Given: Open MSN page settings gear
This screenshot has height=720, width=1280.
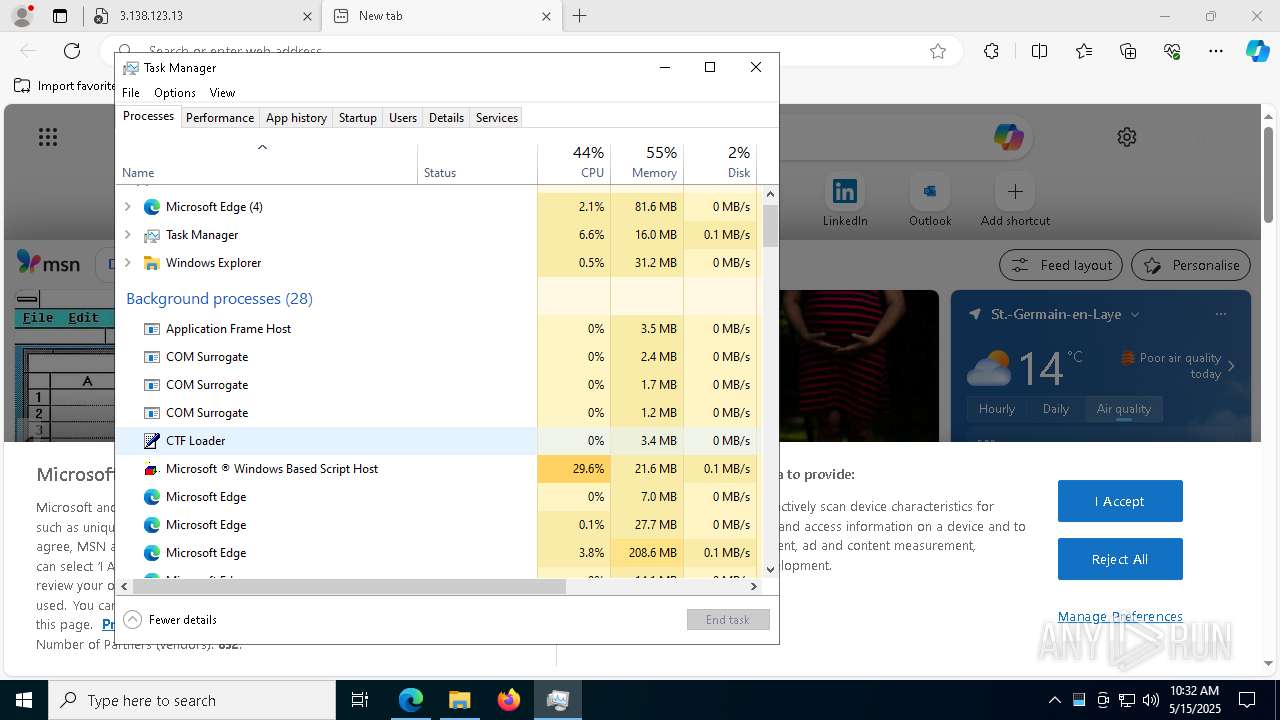Looking at the screenshot, I should [1127, 137].
